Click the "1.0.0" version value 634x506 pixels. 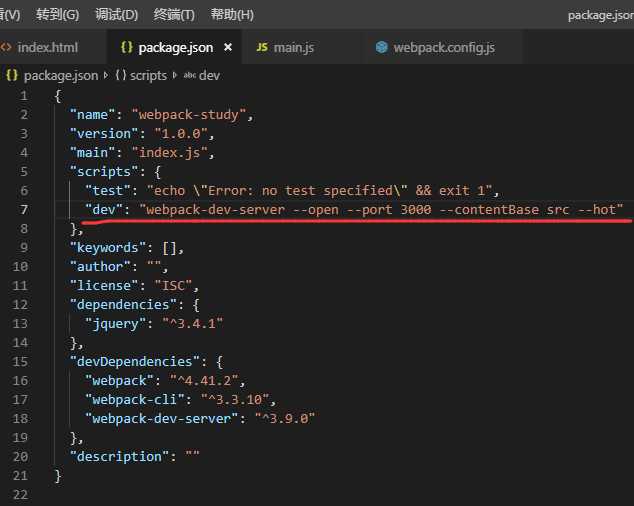(181, 134)
